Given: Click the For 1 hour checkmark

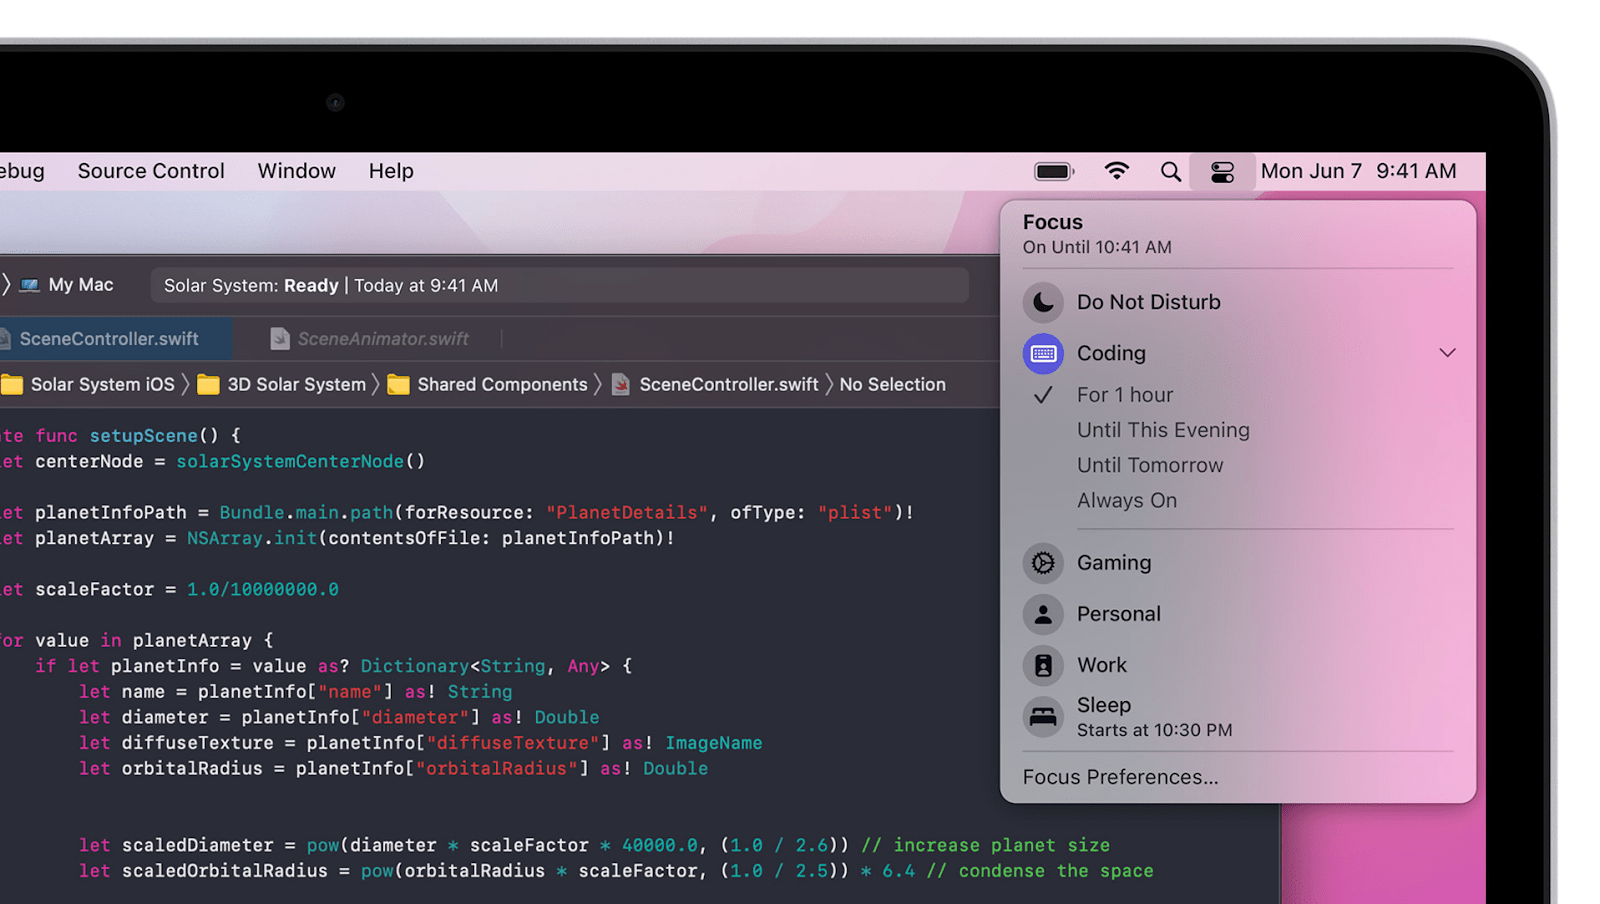Looking at the screenshot, I should [1043, 395].
